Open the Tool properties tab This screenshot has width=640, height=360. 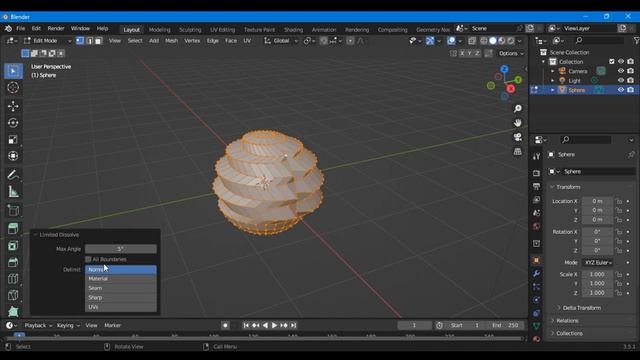click(x=536, y=156)
